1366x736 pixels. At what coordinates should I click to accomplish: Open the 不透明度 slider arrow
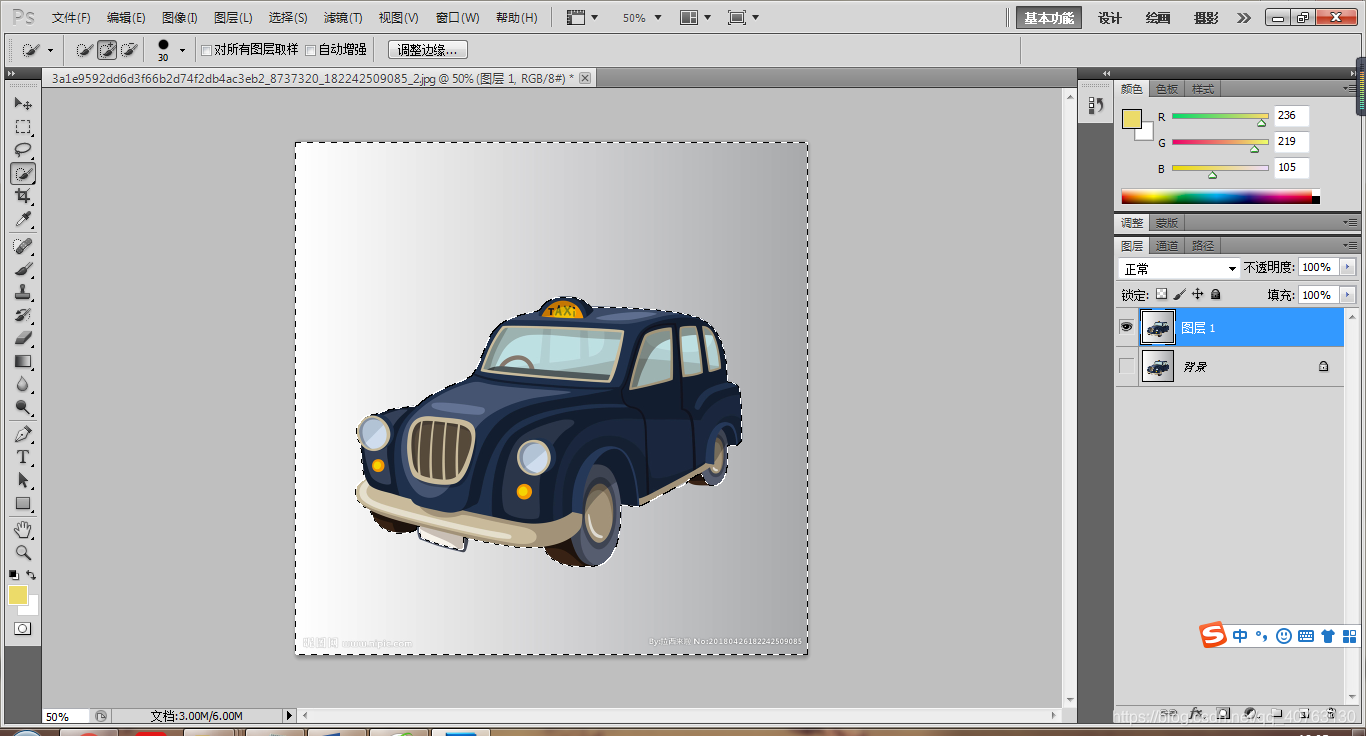1348,267
